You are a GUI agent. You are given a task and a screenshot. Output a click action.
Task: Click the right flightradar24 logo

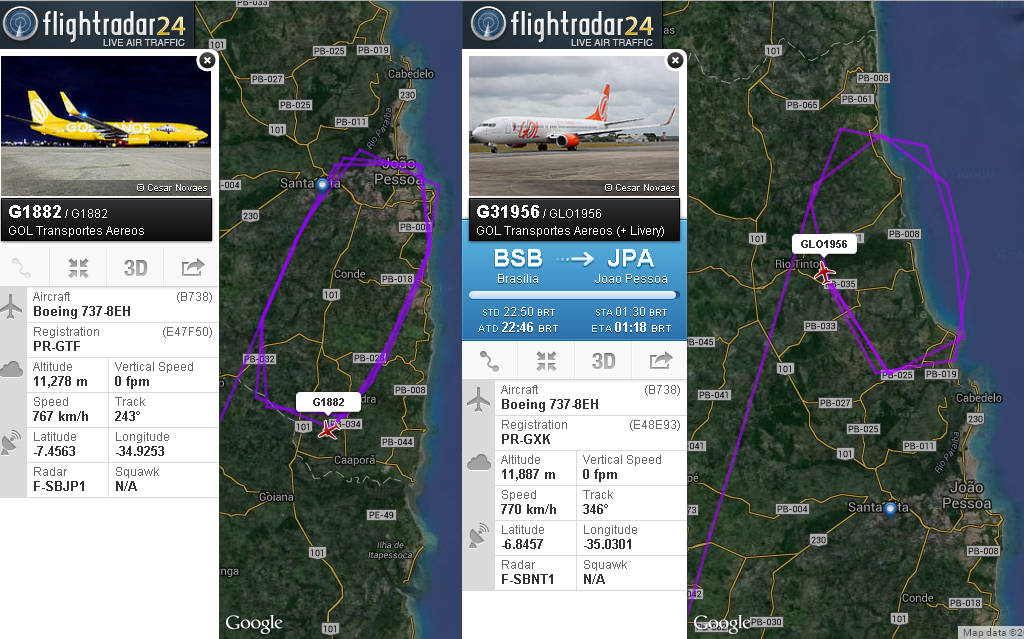563,24
